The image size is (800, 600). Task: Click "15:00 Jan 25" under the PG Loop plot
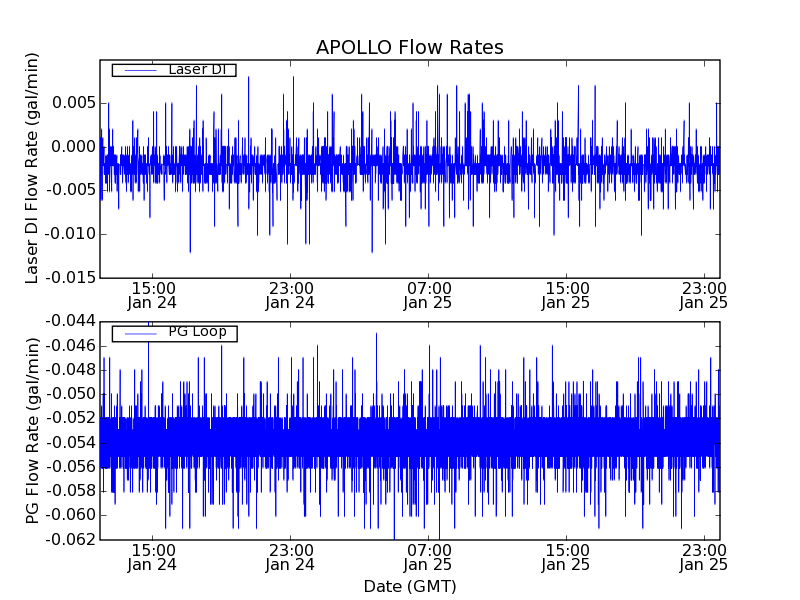[566, 558]
